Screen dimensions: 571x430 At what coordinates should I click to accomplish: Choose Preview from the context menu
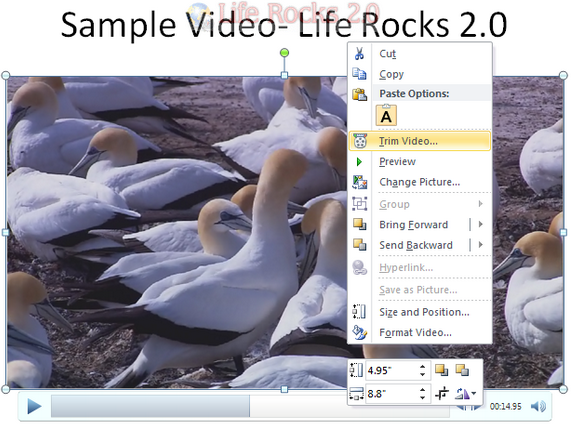pos(420,162)
